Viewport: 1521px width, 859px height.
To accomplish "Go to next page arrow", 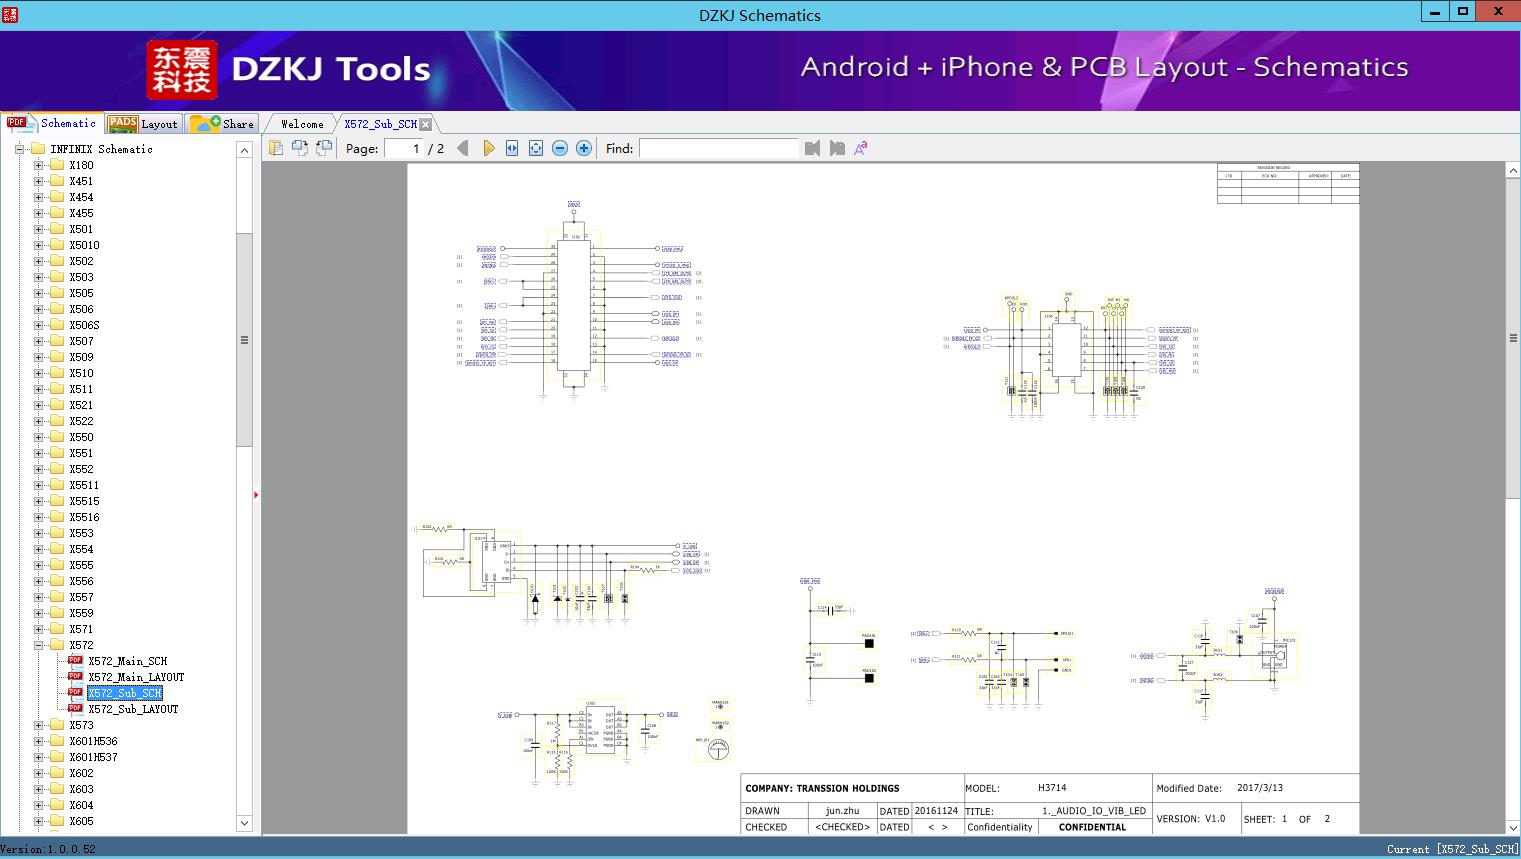I will (488, 148).
